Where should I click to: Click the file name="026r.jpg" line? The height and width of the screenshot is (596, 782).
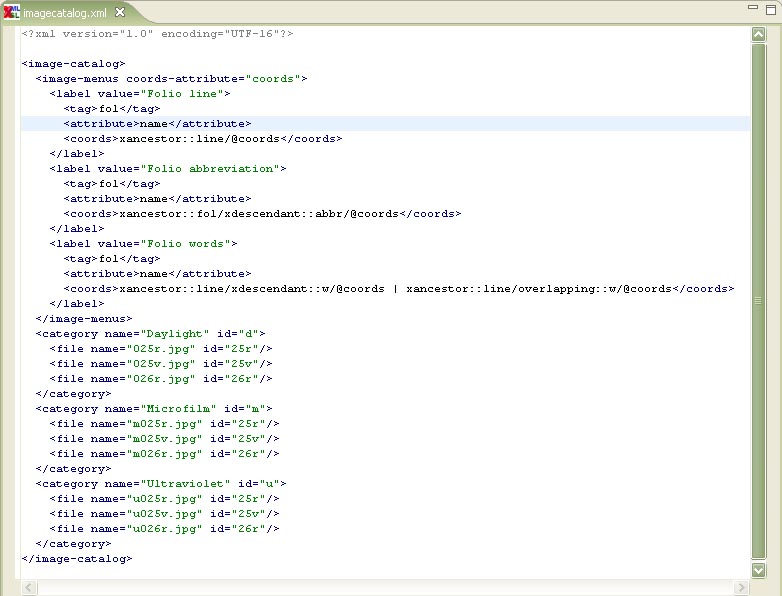click(x=161, y=379)
